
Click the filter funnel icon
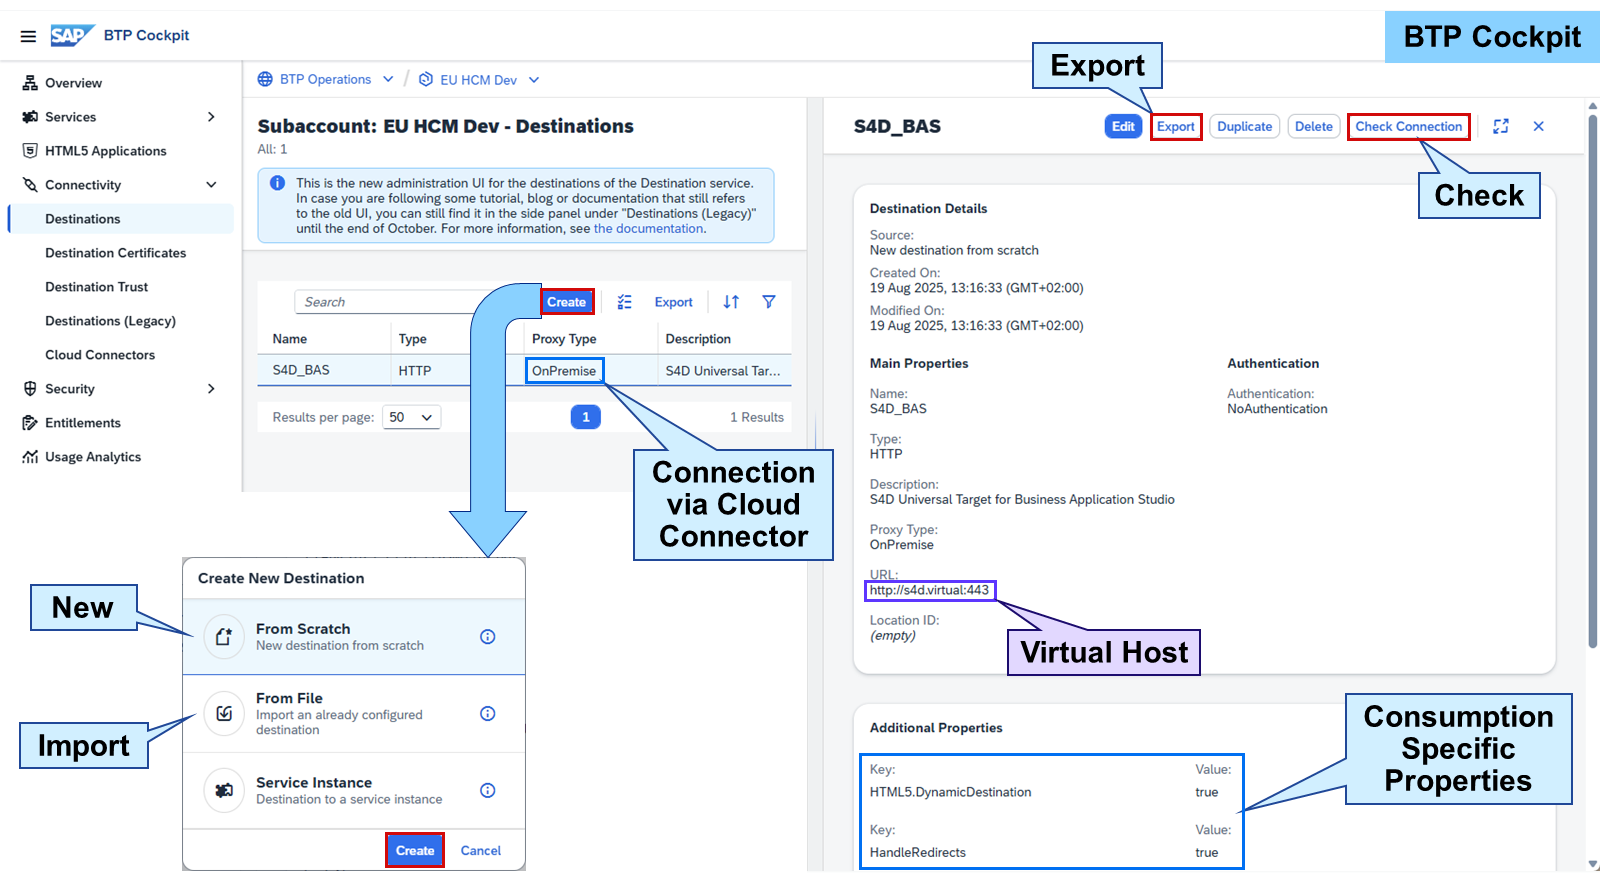tap(769, 302)
